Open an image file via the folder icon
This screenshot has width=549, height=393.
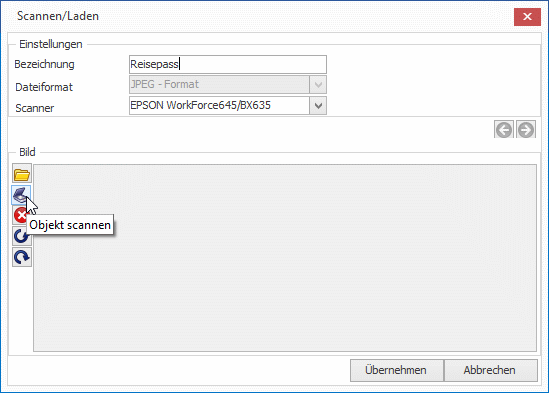point(22,173)
